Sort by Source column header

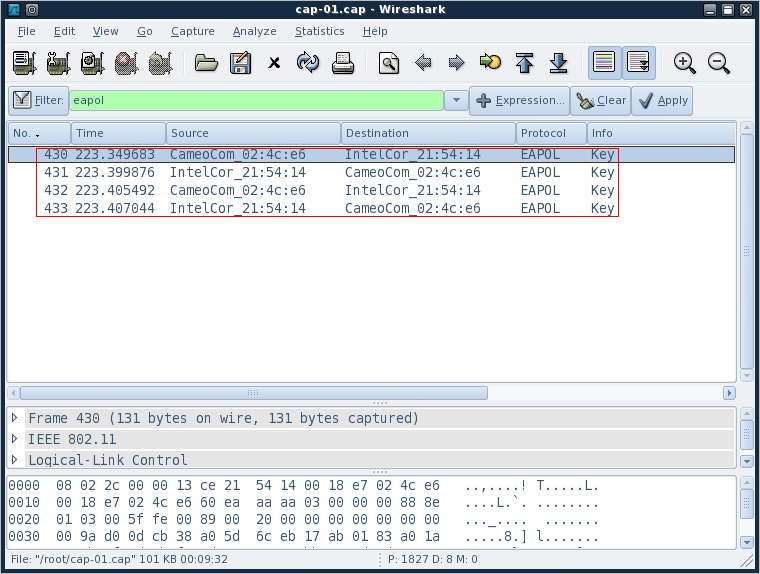pos(253,133)
